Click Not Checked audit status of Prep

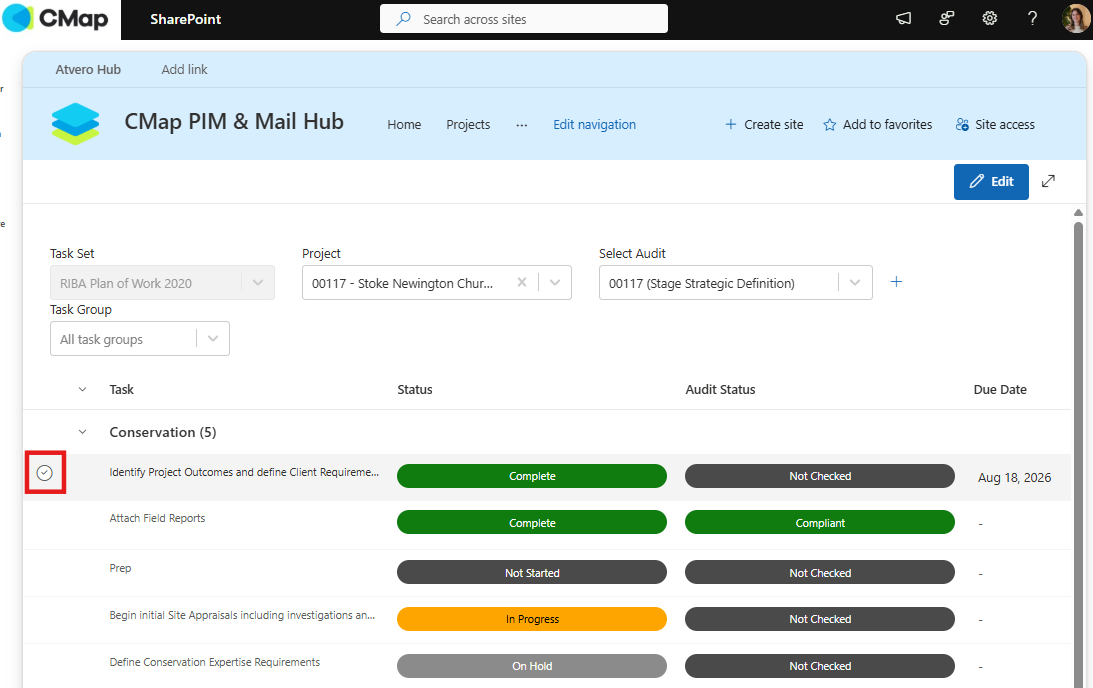pyautogui.click(x=820, y=572)
